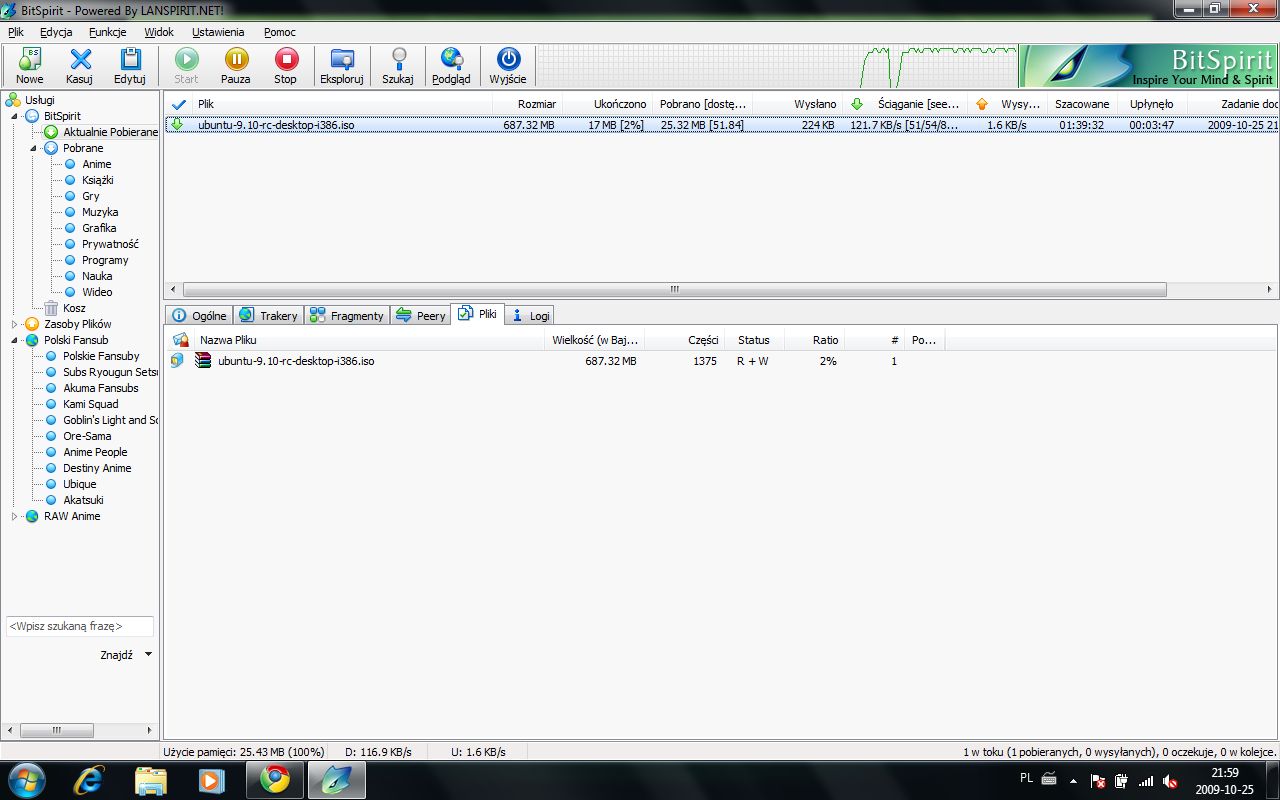Switch to the Fragmenty tab
Screen dimensions: 1280x800
tap(347, 315)
